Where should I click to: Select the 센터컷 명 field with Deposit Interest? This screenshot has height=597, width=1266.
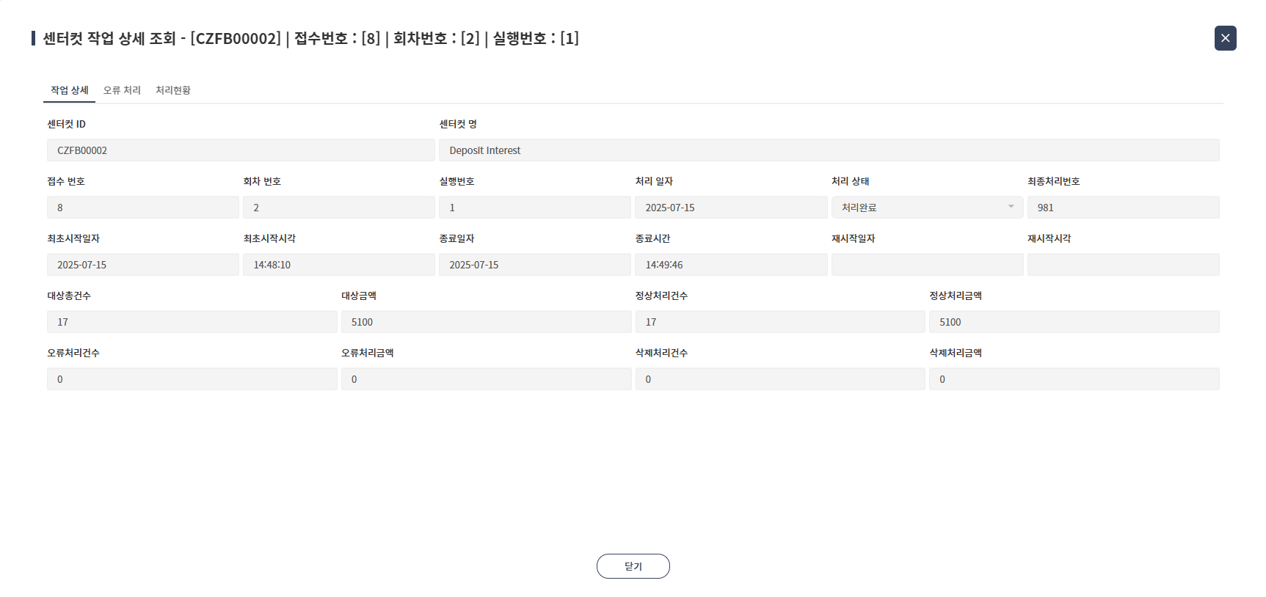pyautogui.click(x=830, y=150)
